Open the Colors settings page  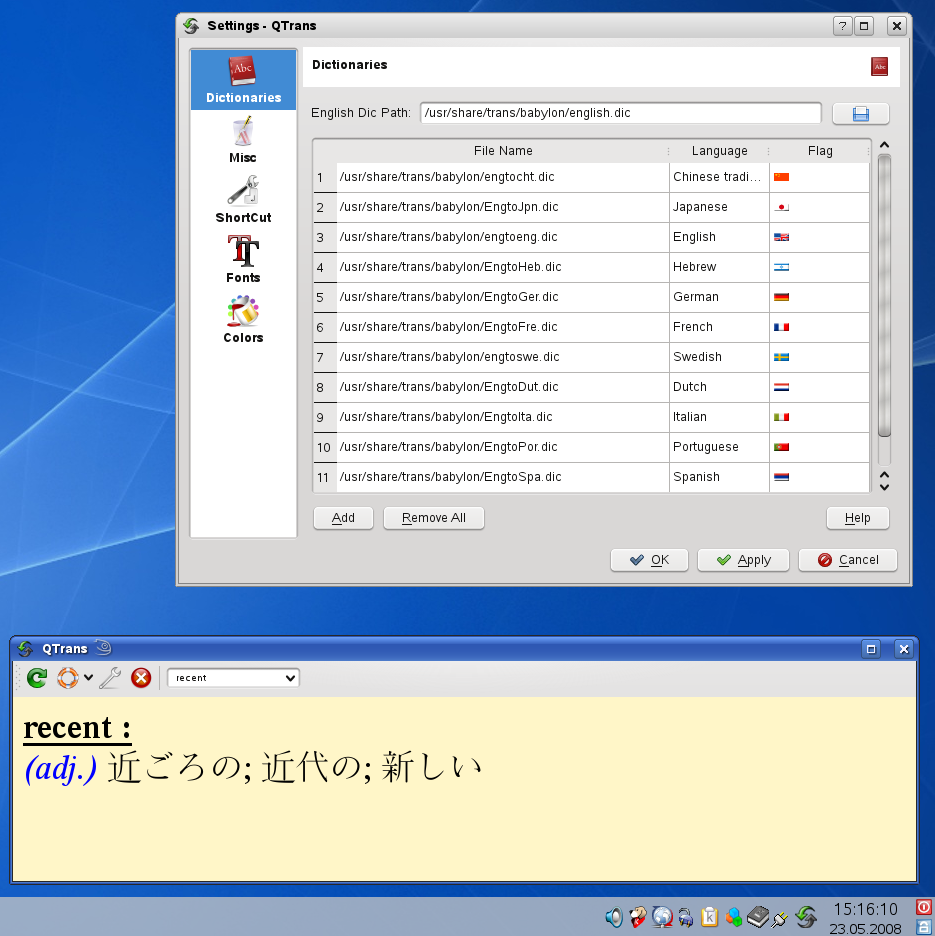coord(243,319)
